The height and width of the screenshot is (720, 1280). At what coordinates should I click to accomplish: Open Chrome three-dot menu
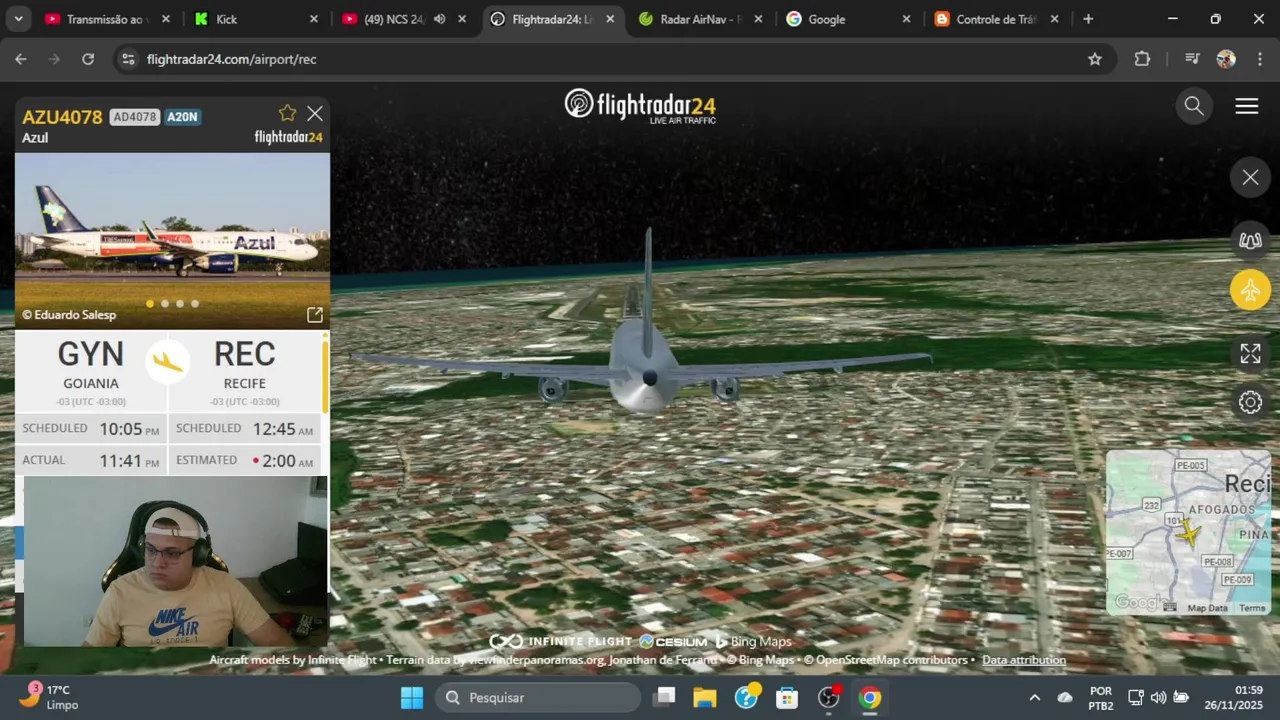click(1259, 59)
